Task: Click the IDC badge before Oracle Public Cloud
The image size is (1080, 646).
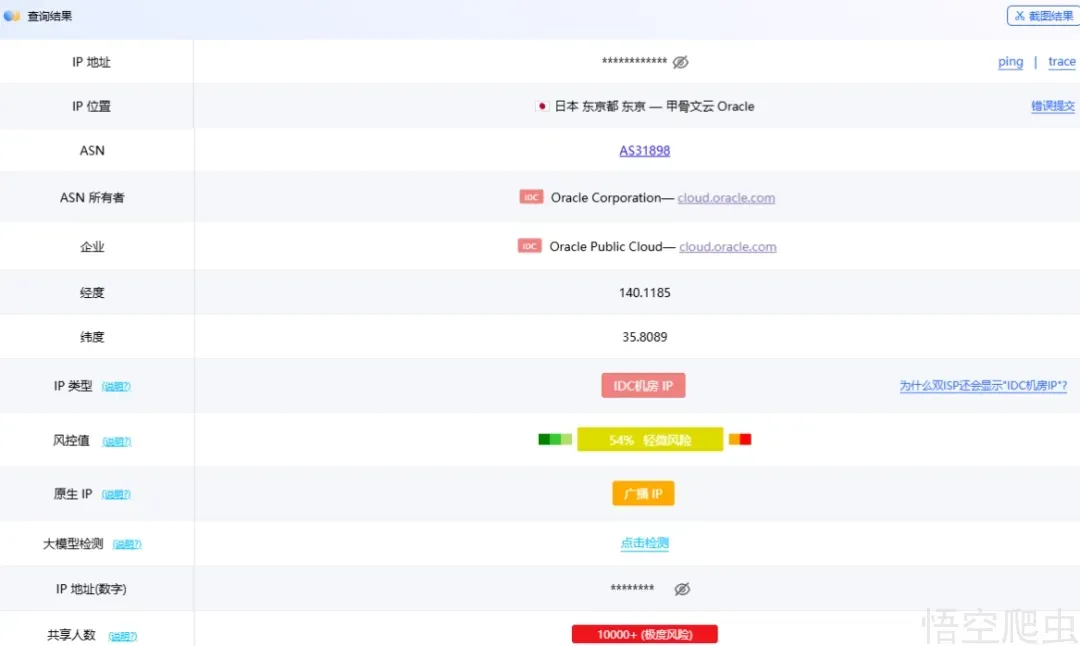Action: click(530, 246)
